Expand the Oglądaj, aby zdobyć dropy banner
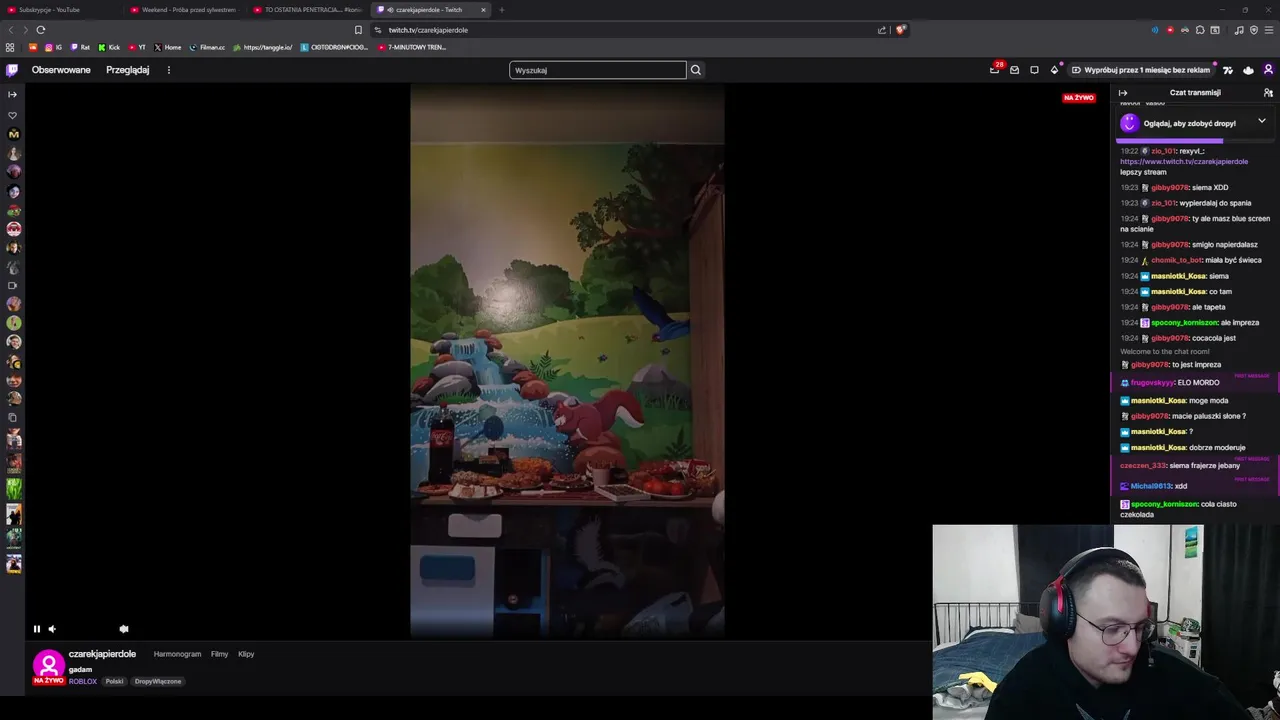1280x720 pixels. coord(1261,122)
